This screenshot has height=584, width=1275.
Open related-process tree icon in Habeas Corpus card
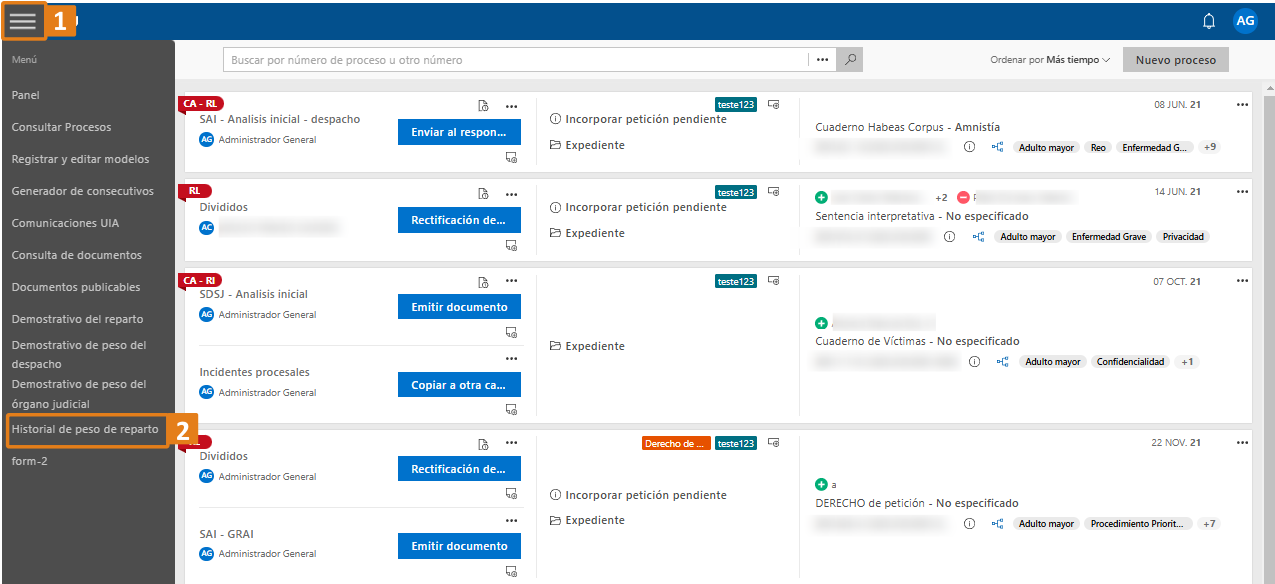point(997,147)
